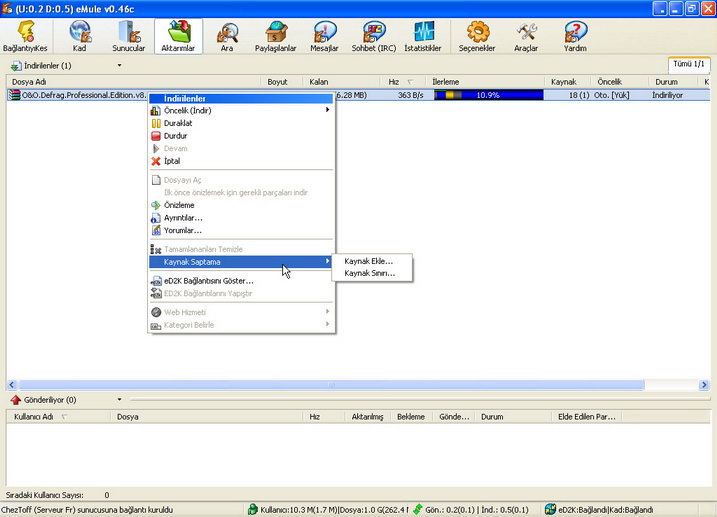This screenshot has height=517, width=717.
Task: Switch to the Tümü 1/1 category tab
Action: tap(689, 64)
